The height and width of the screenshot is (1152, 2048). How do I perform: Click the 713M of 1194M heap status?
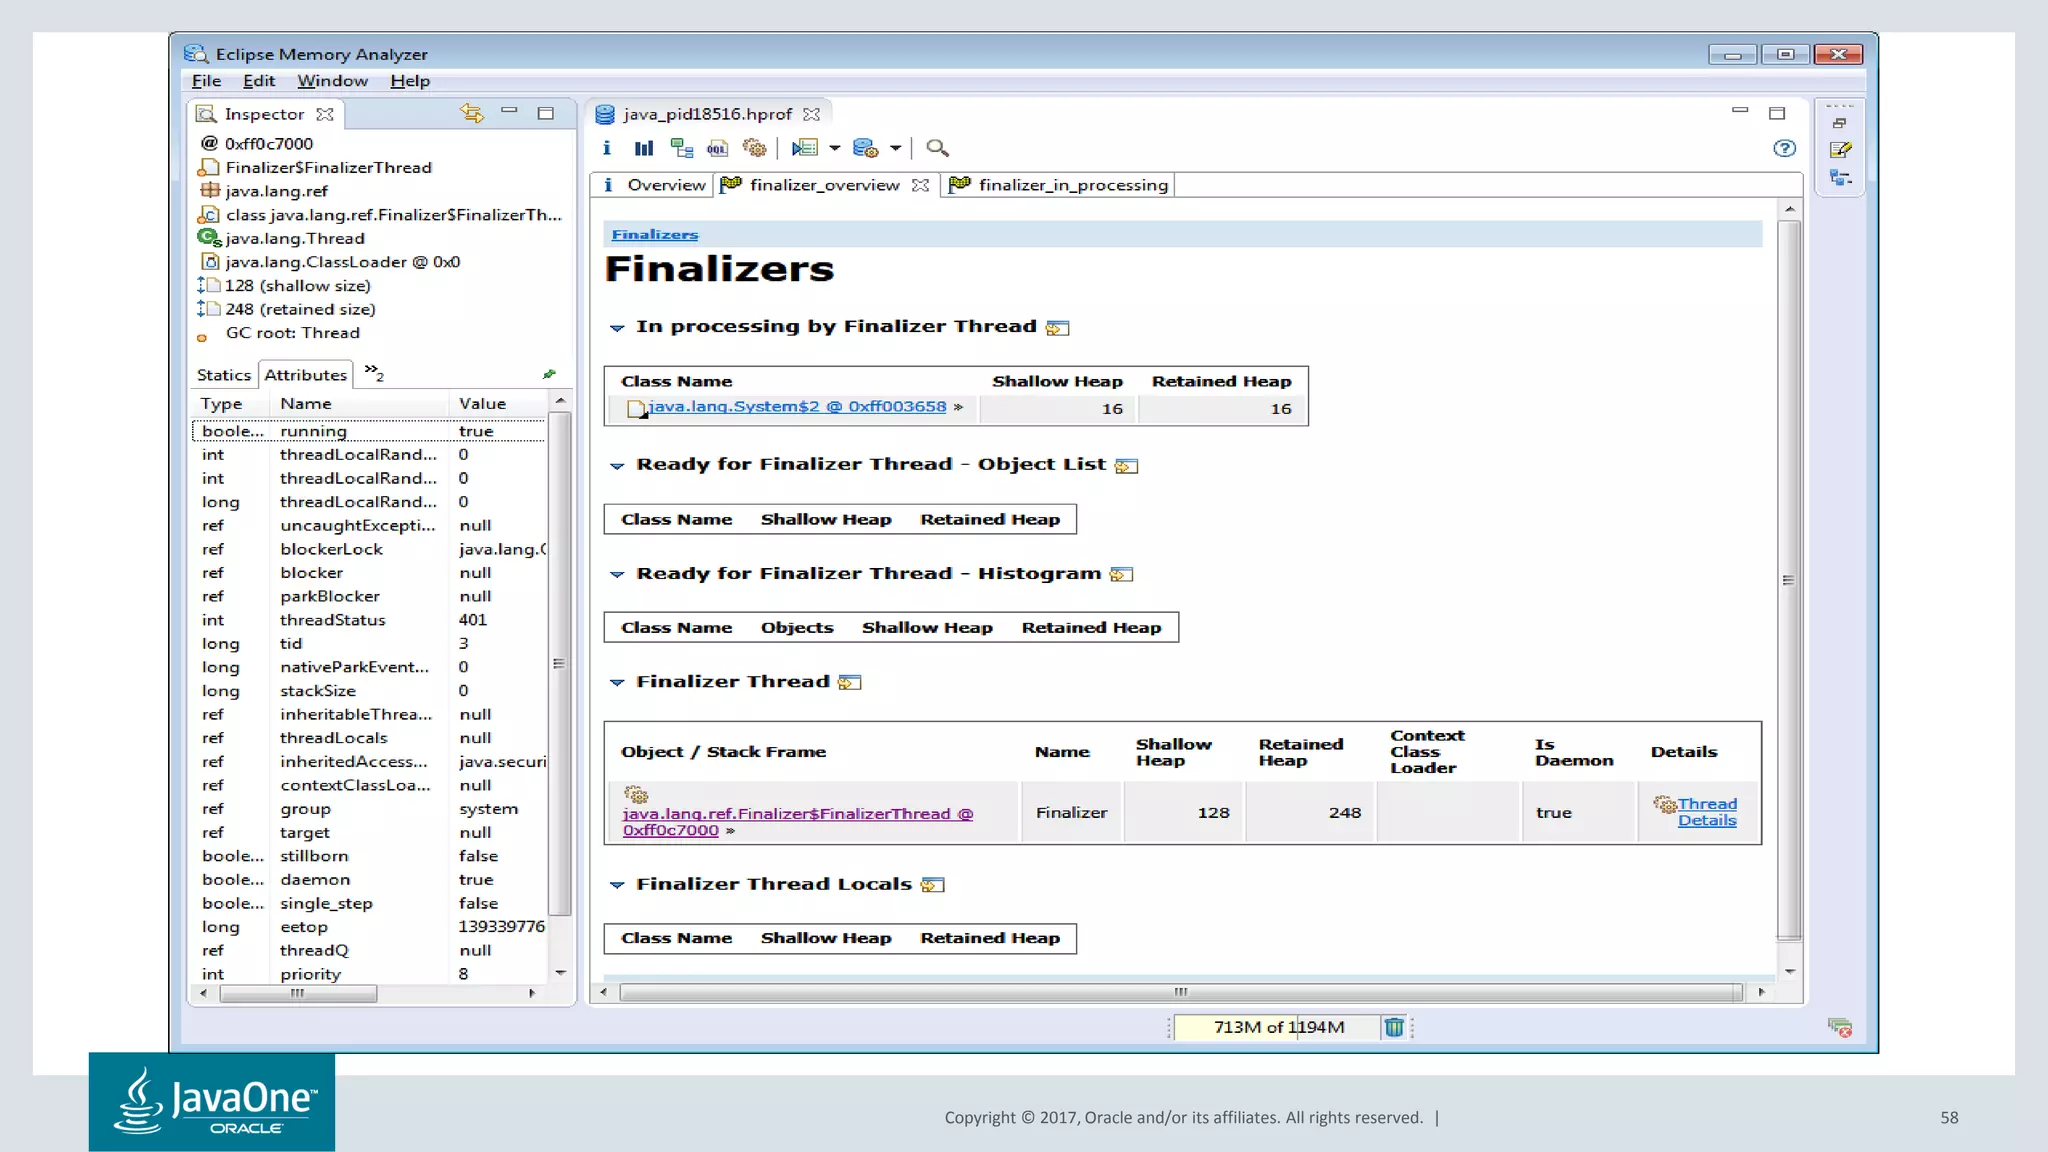[x=1278, y=1027]
